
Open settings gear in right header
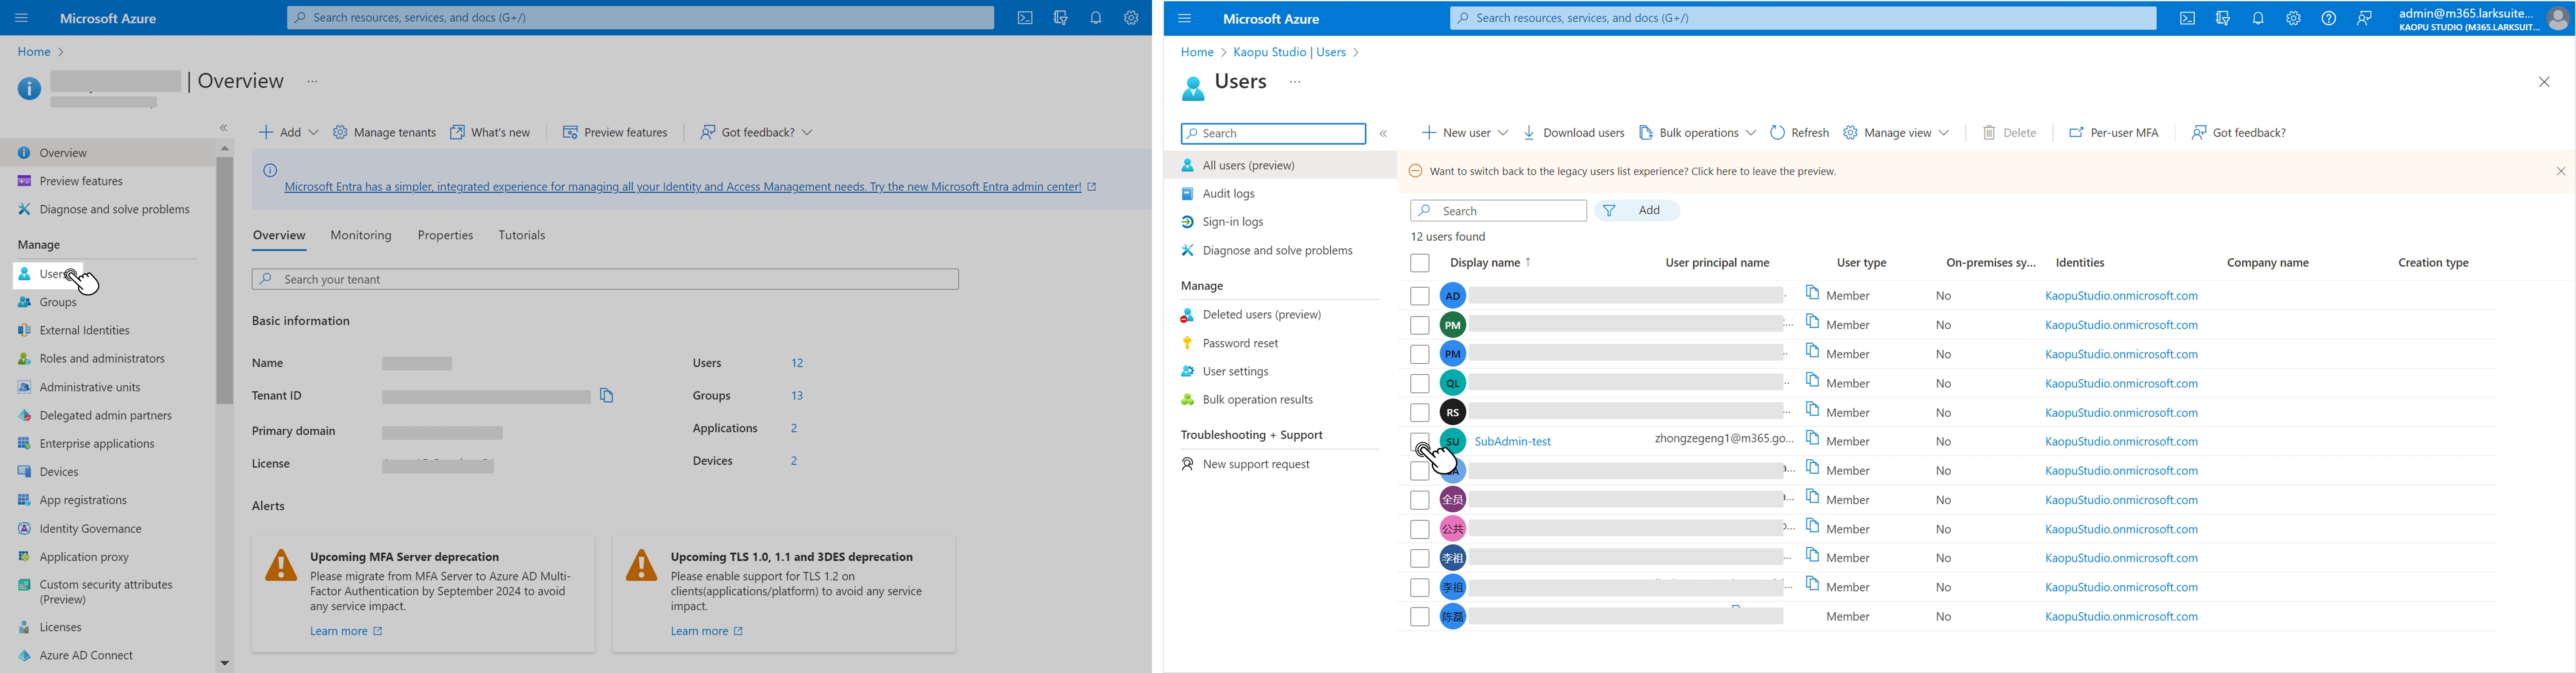point(2293,19)
